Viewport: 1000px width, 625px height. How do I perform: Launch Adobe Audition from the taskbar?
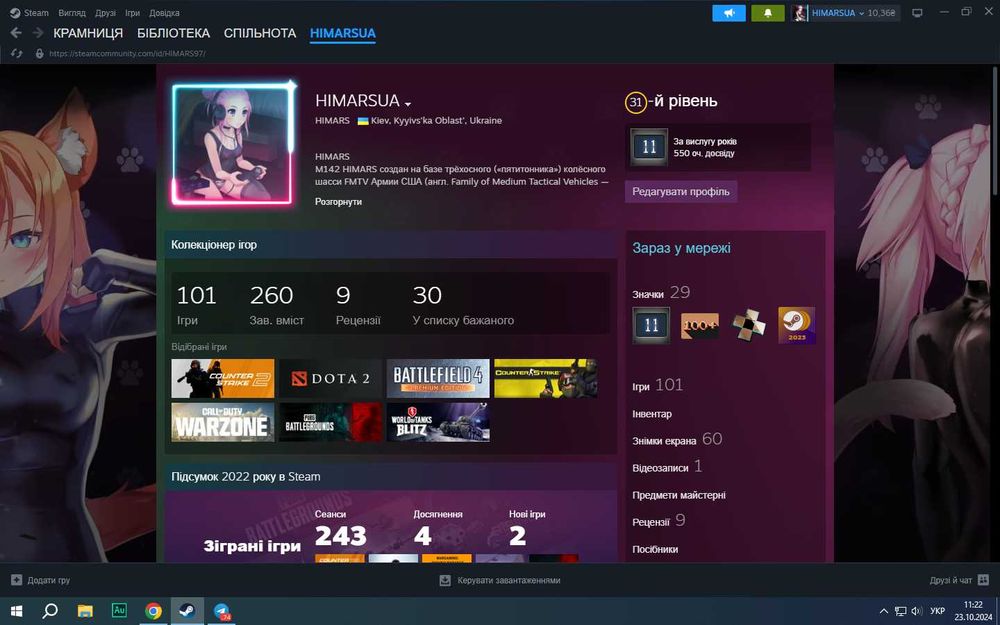coord(119,610)
